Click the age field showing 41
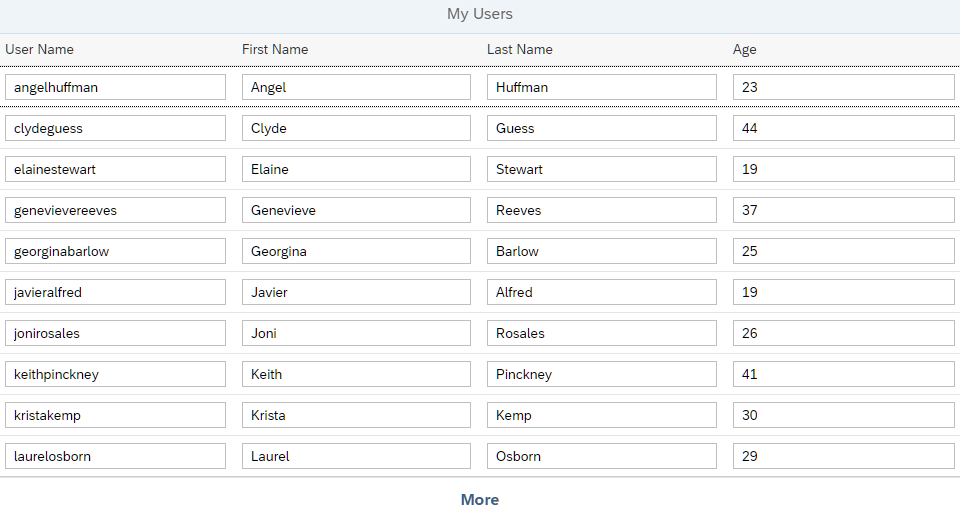The height and width of the screenshot is (522, 960). pos(844,374)
